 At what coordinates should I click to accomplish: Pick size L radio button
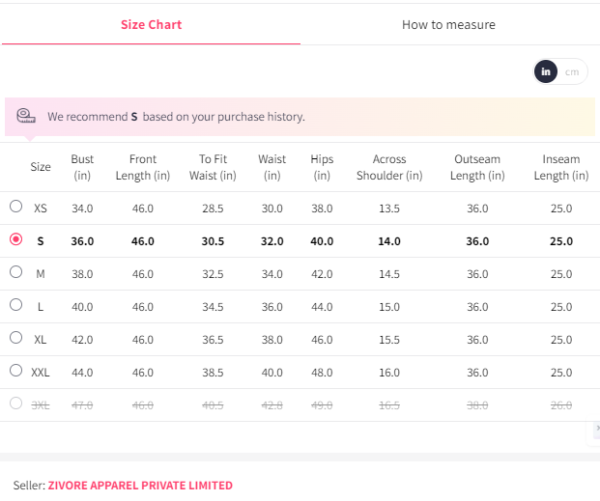(16, 305)
